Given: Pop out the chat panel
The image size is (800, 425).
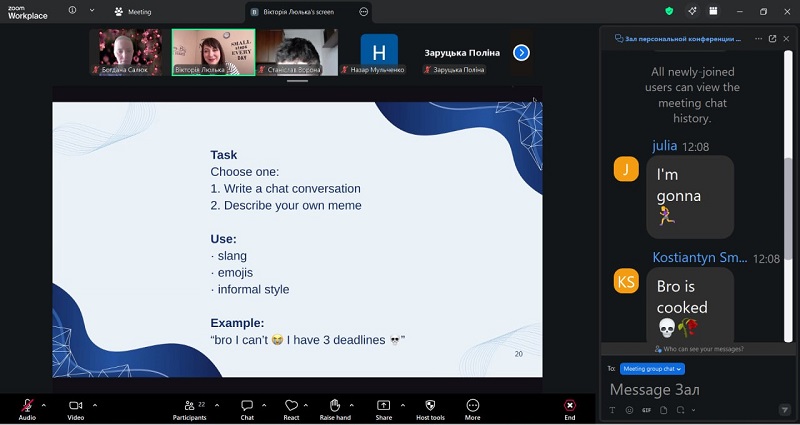Looking at the screenshot, I should pos(772,39).
